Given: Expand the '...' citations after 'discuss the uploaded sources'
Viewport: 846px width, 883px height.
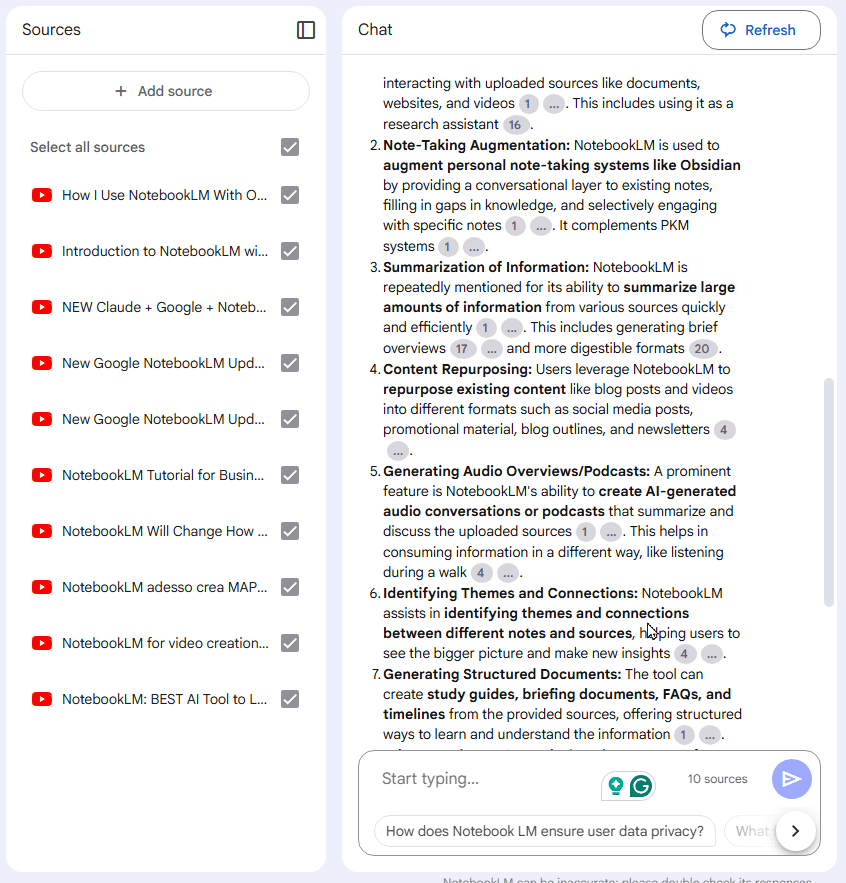Looking at the screenshot, I should [x=611, y=532].
